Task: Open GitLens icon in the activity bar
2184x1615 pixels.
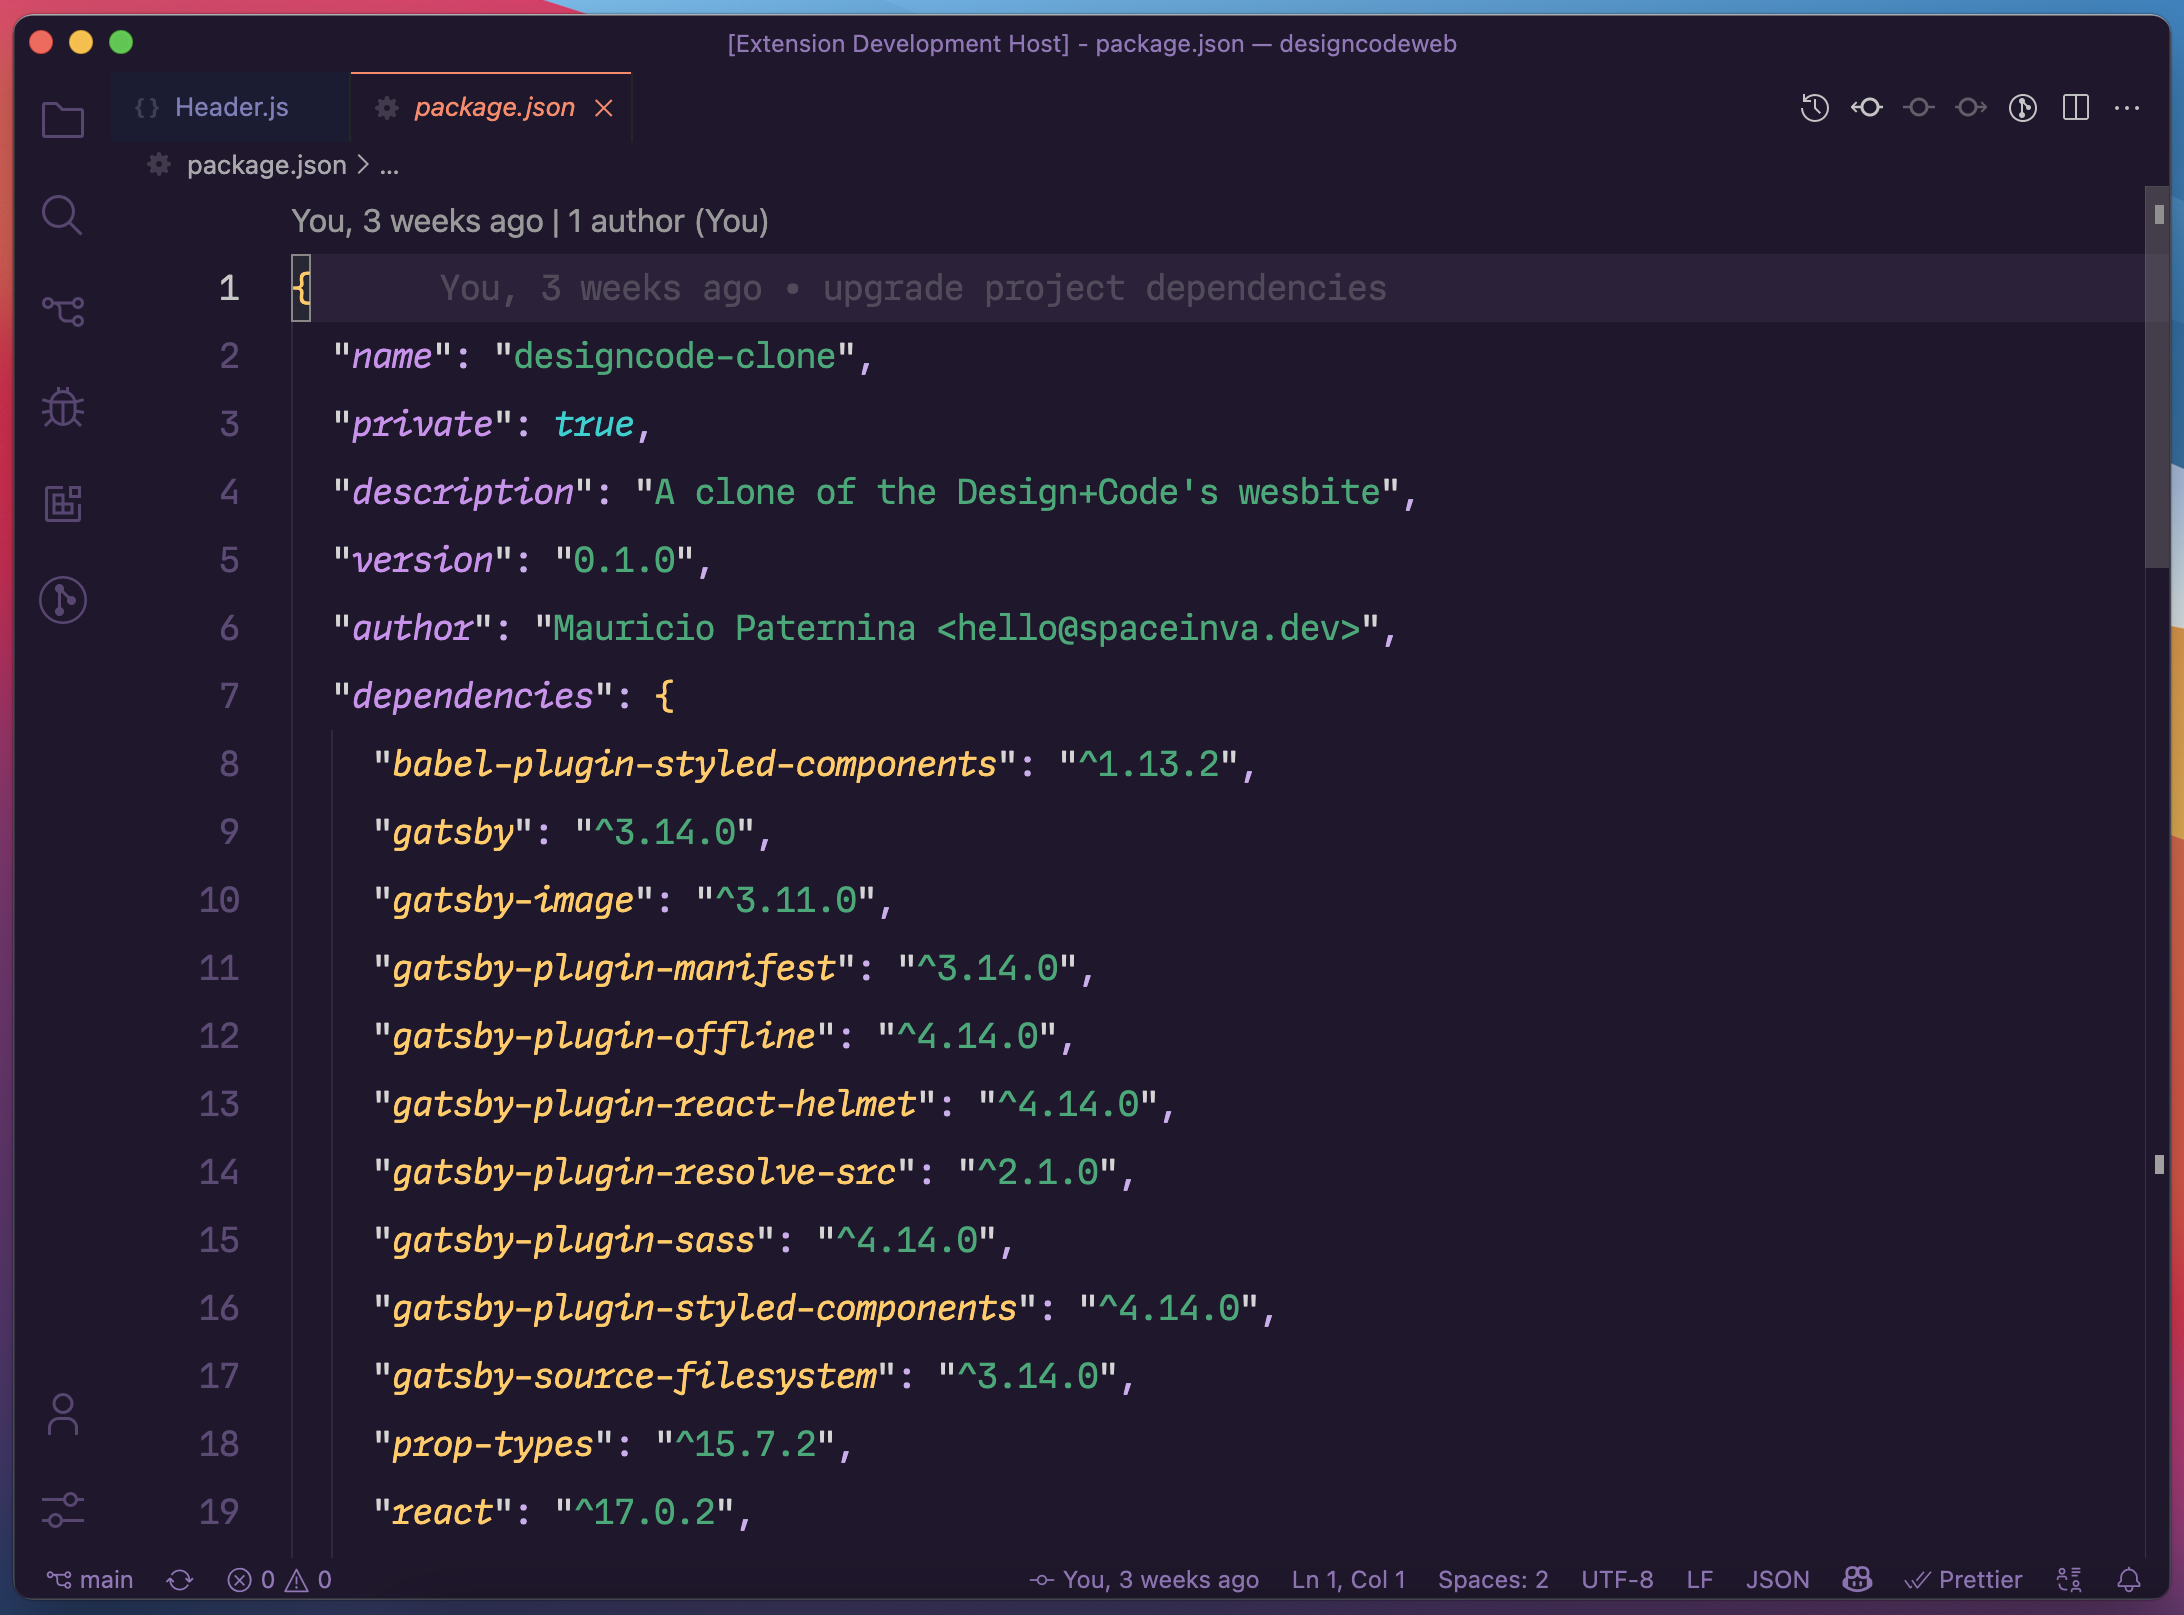Action: (x=62, y=600)
